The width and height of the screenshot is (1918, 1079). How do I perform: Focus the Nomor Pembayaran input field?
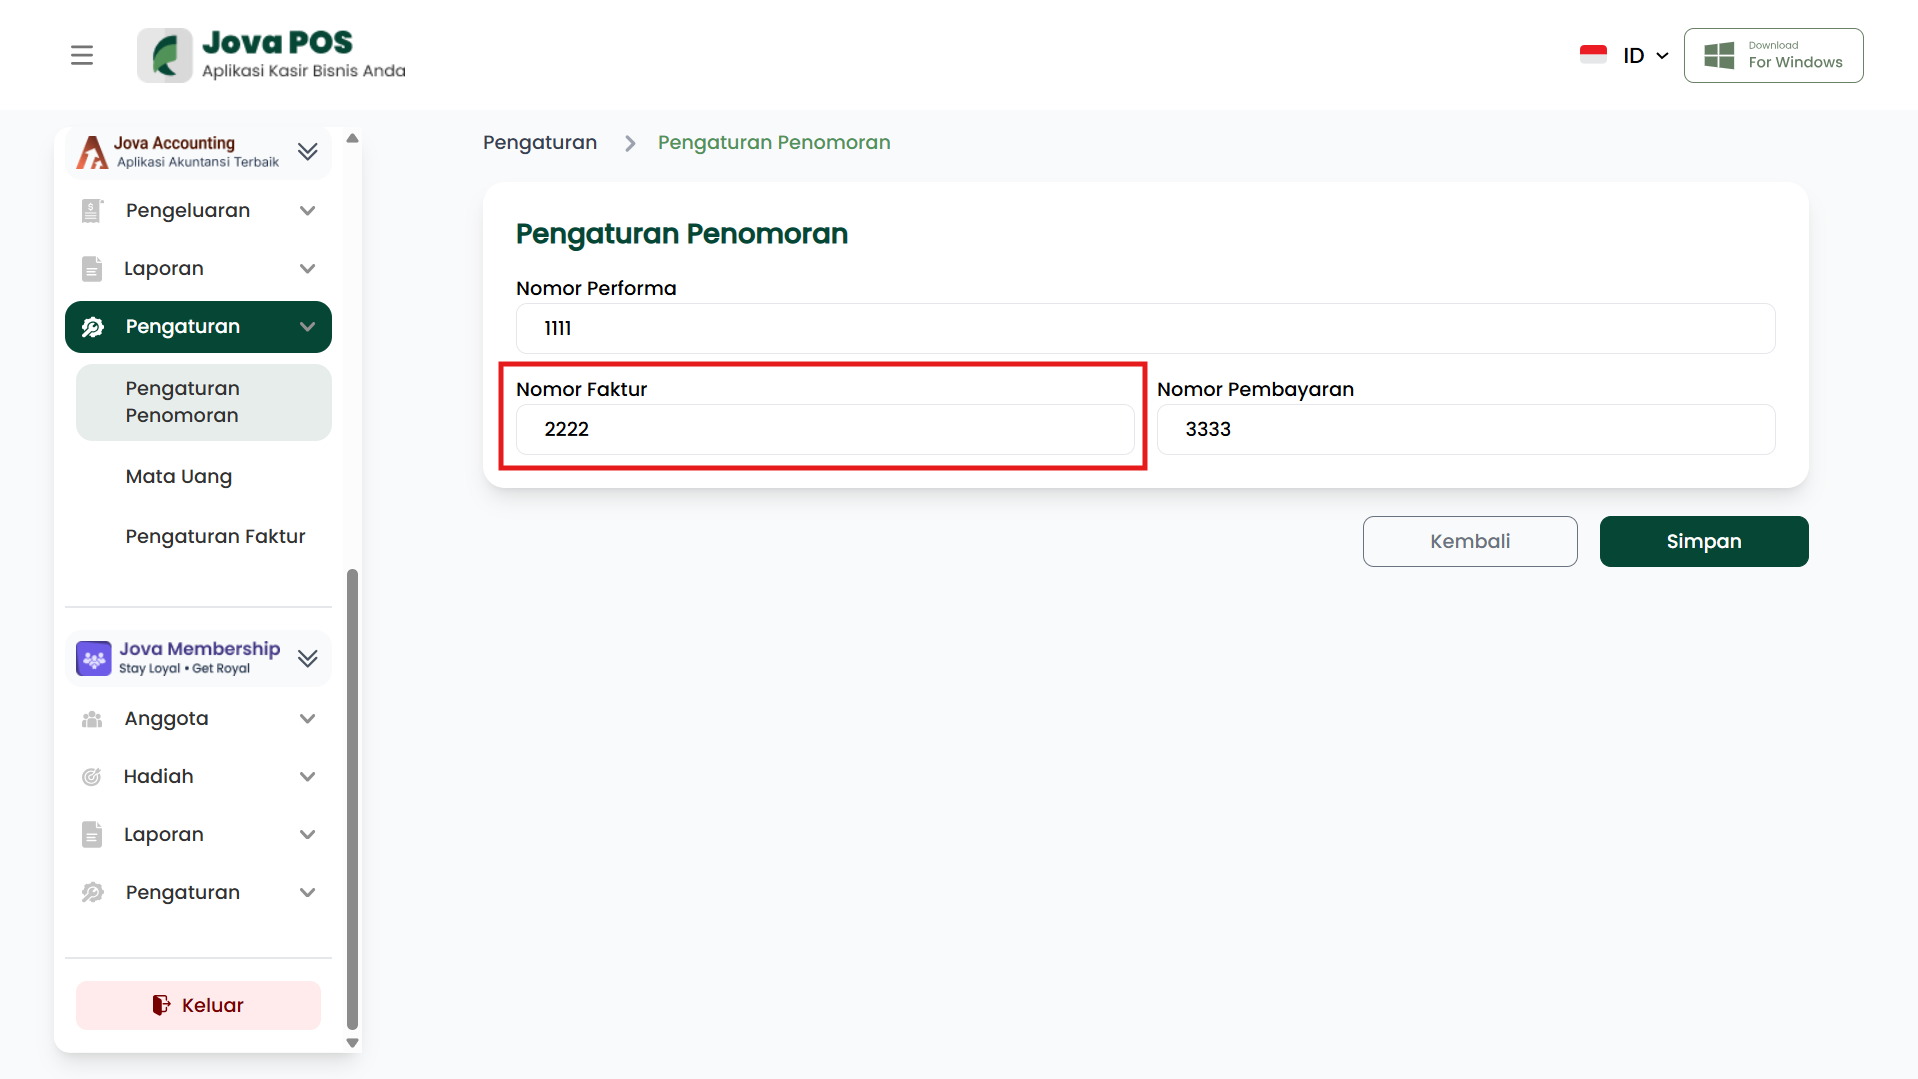1465,429
